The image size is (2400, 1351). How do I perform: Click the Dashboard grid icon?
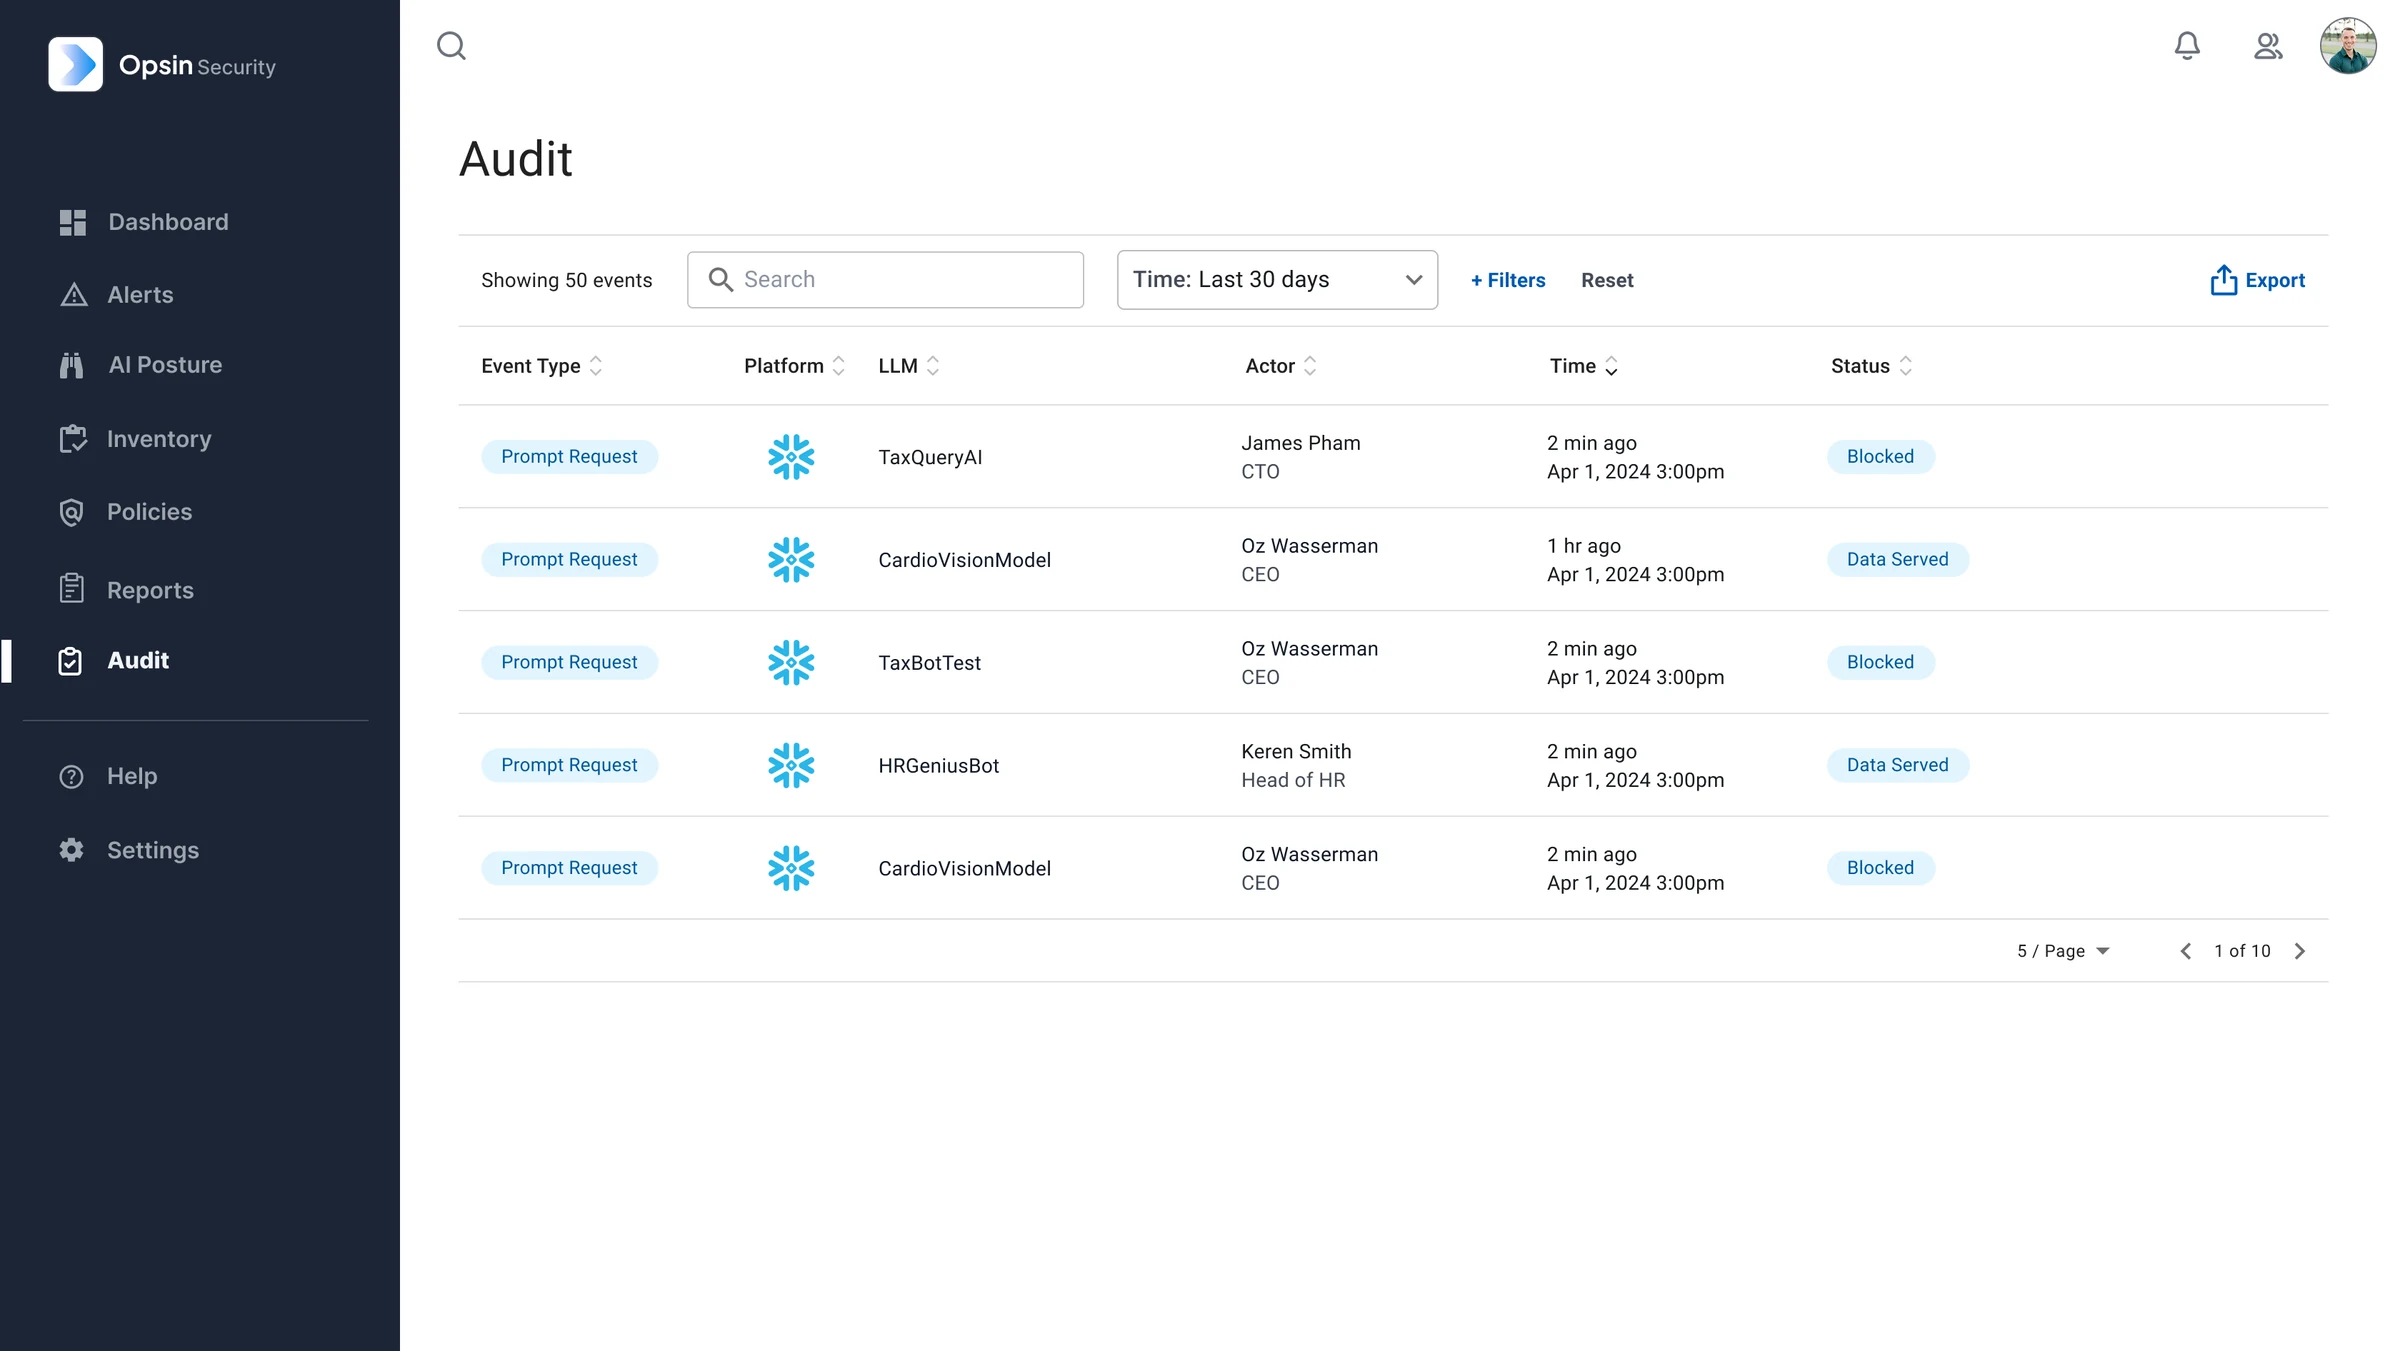coord(72,222)
